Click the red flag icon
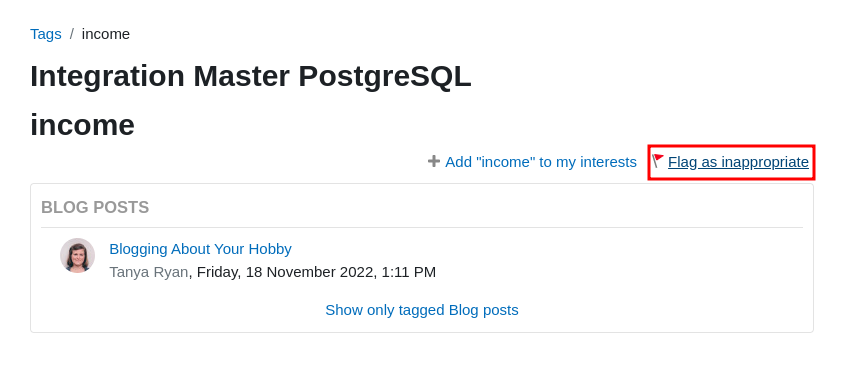 click(658, 161)
